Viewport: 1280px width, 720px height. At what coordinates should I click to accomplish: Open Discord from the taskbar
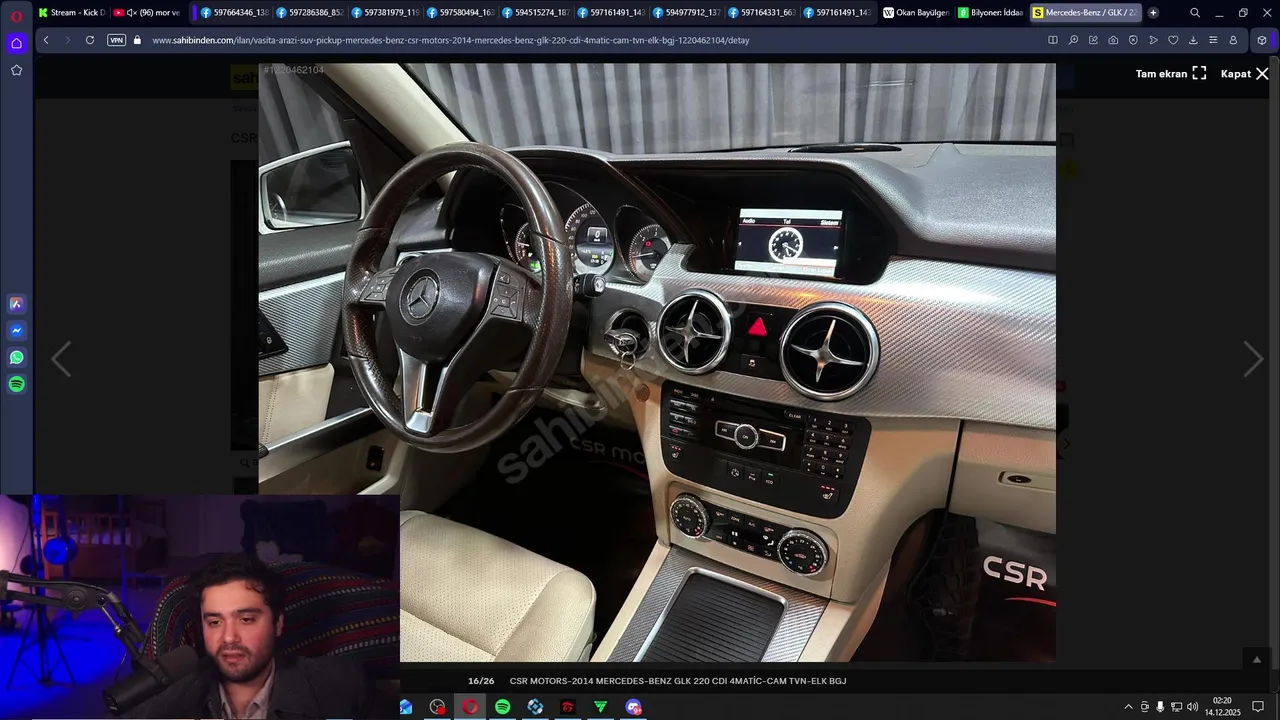pyautogui.click(x=633, y=707)
